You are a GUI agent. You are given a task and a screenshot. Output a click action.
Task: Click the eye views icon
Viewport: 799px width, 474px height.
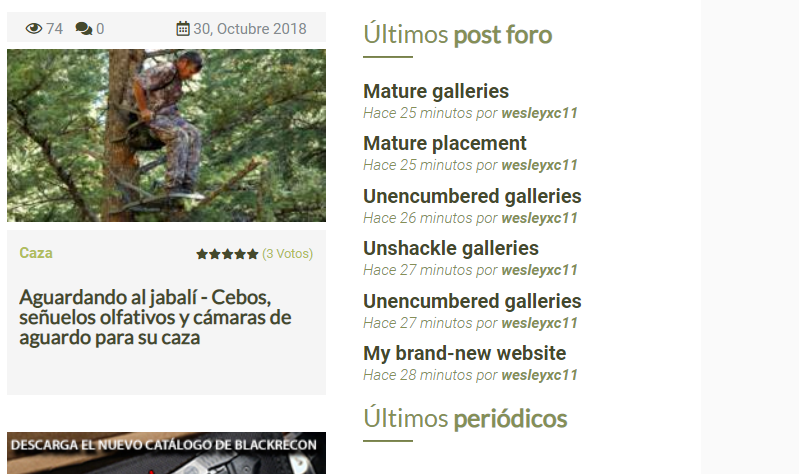point(34,29)
